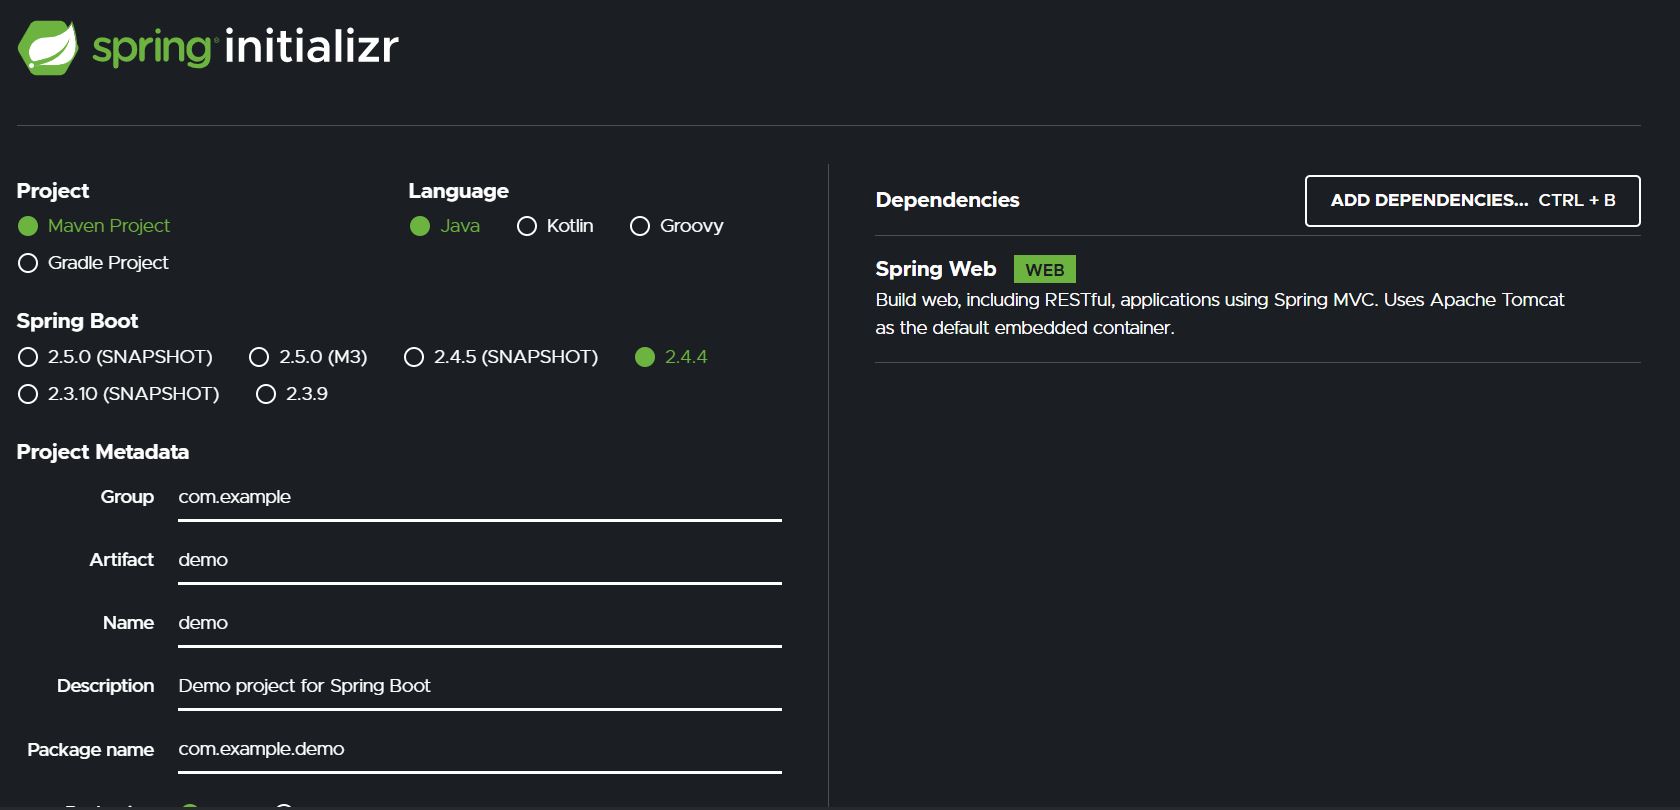Viewport: 1680px width, 810px height.
Task: Edit the Package name field
Action: 480,750
